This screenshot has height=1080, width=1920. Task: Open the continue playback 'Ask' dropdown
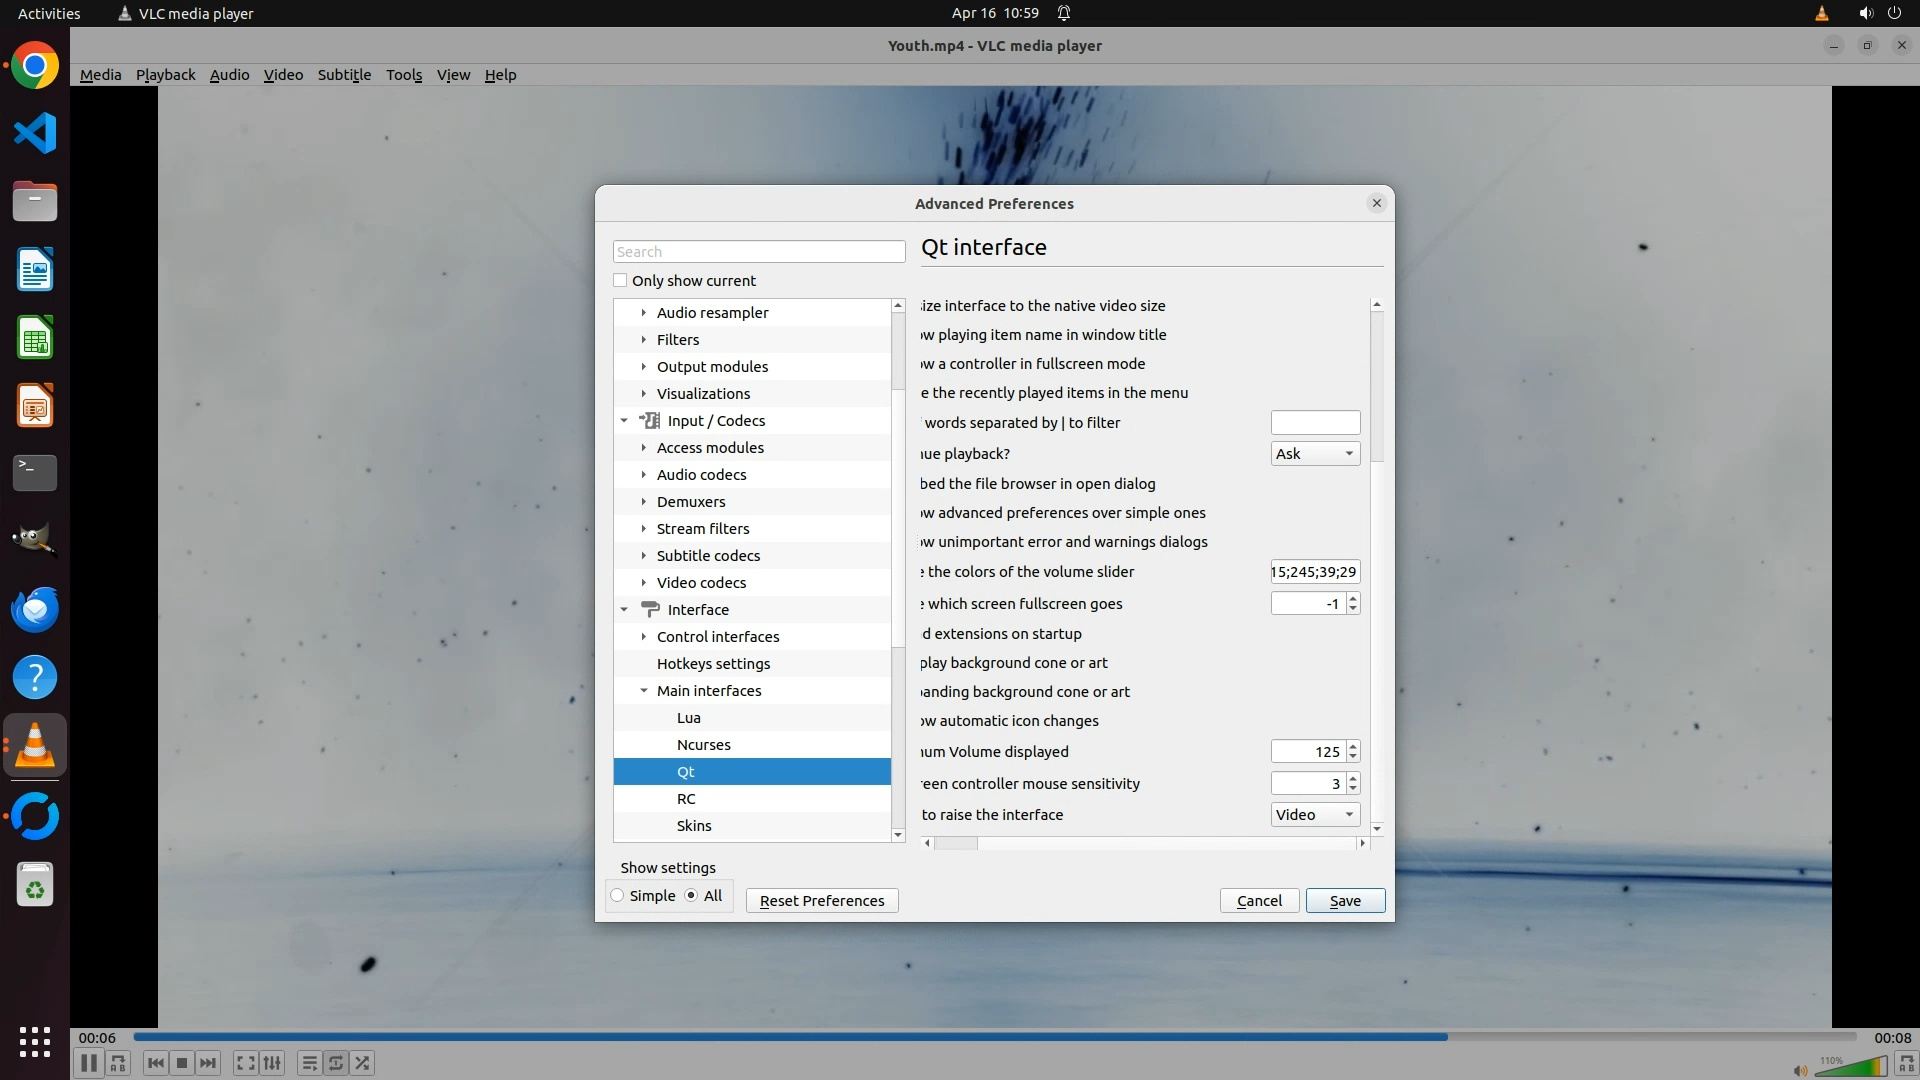pyautogui.click(x=1314, y=454)
